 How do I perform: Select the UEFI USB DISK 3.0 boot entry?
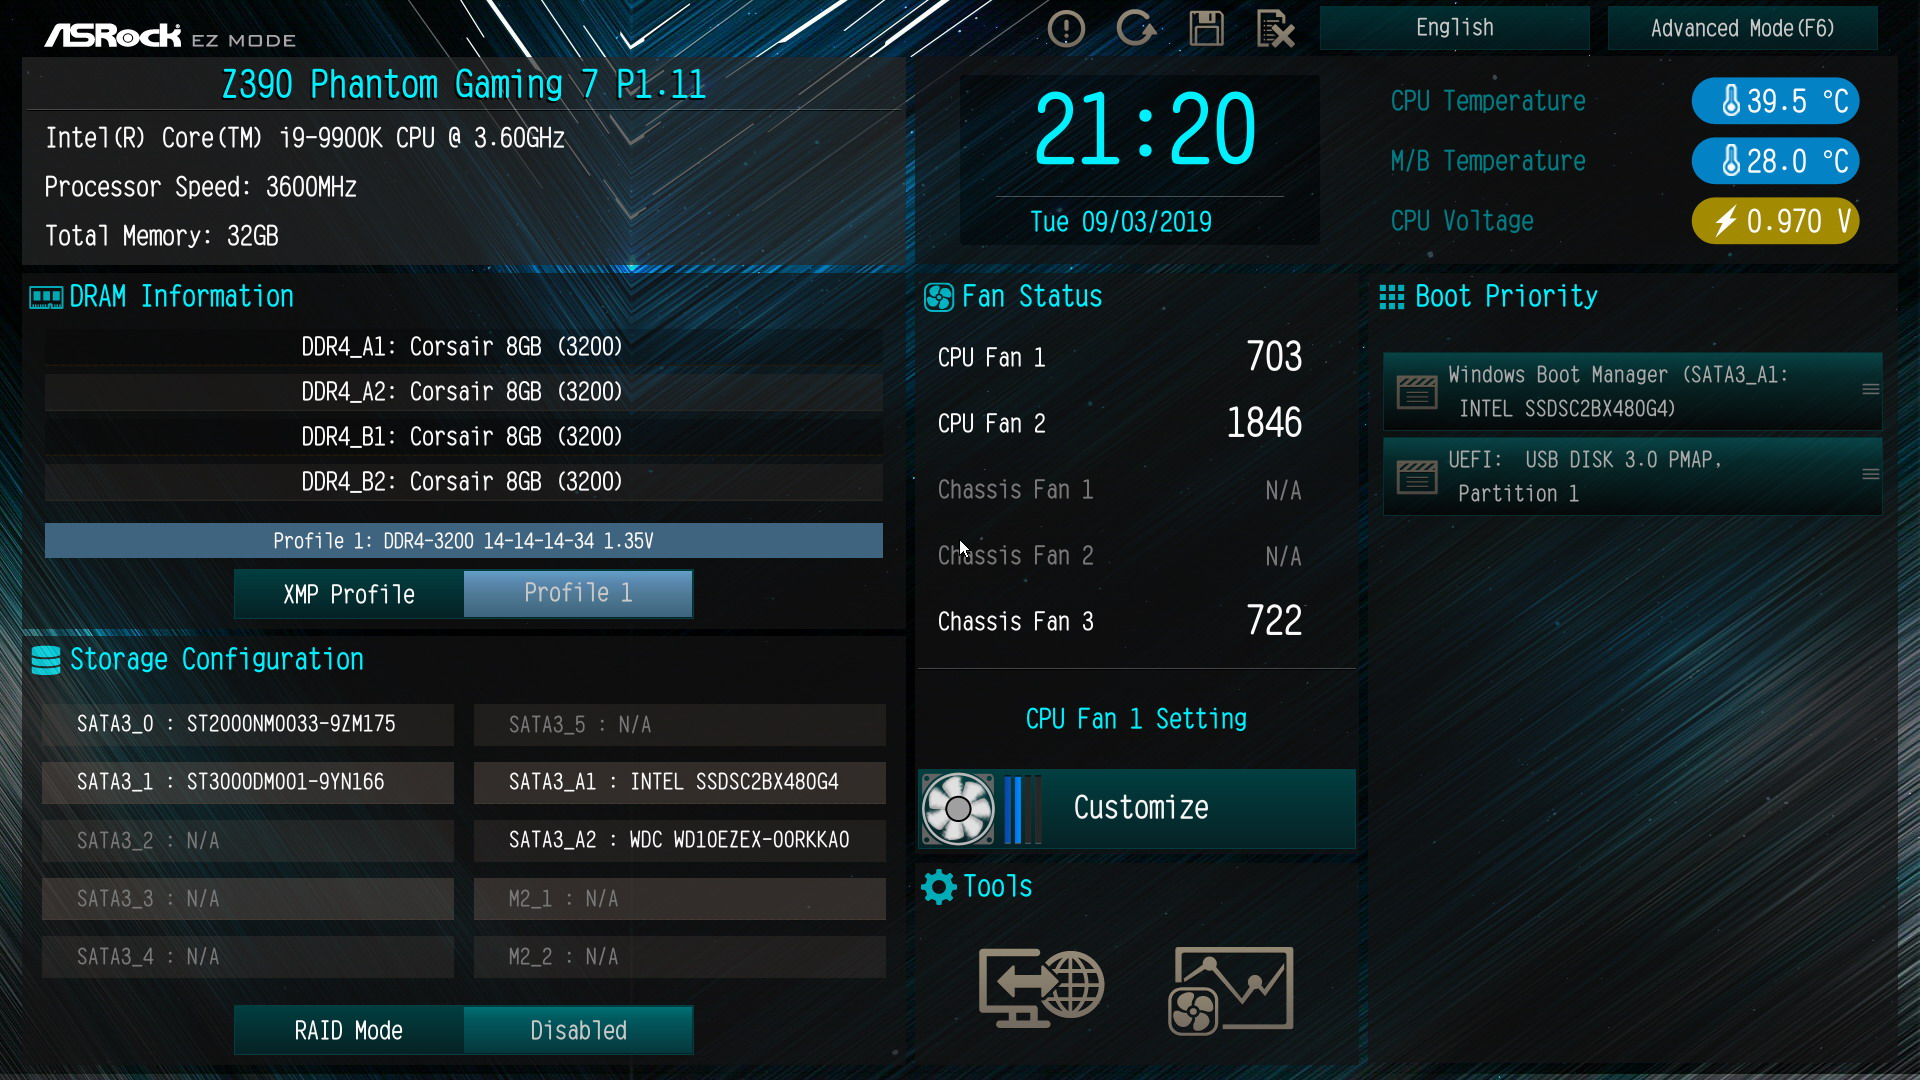pyautogui.click(x=1632, y=476)
